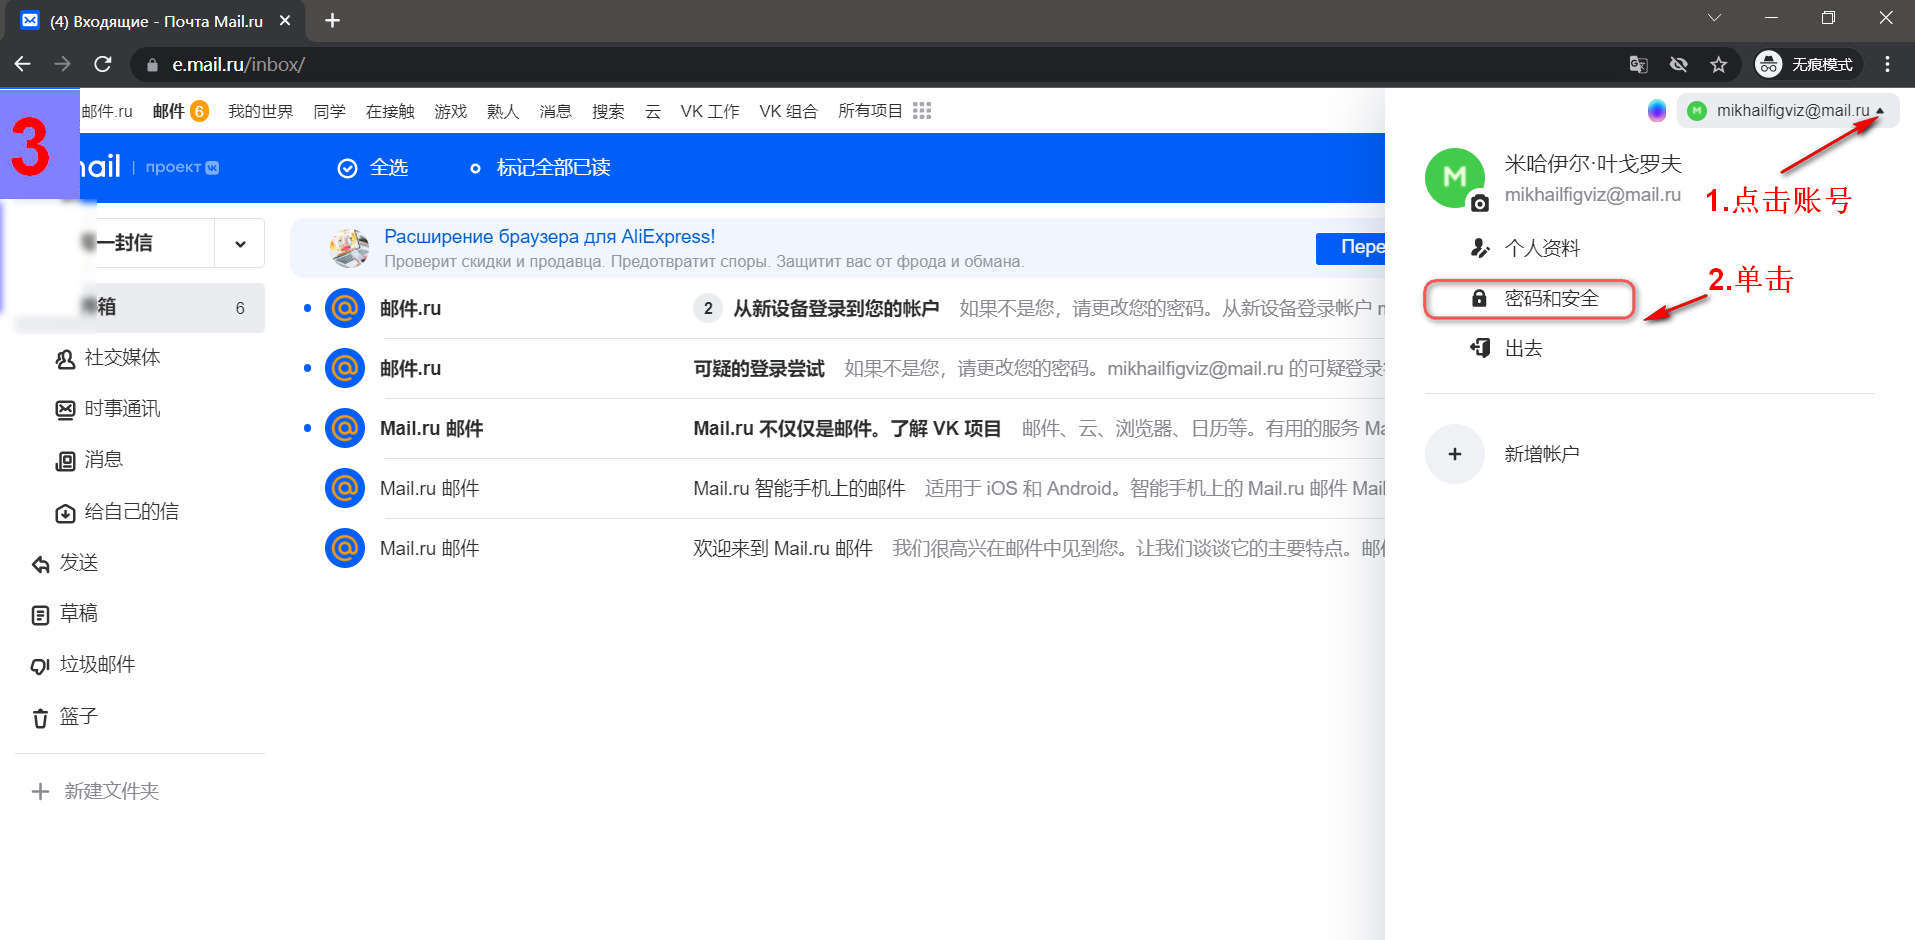
Task: Open 我的世界 in top navigation
Action: [260, 111]
